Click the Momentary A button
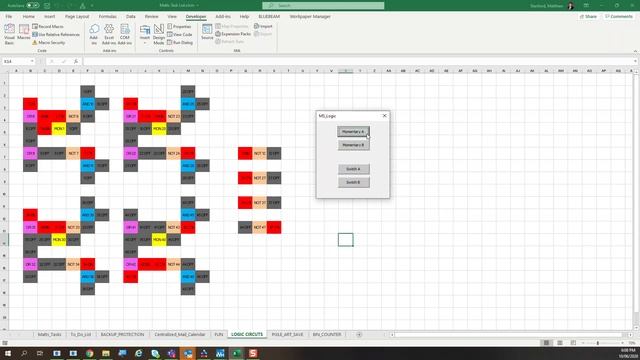Image resolution: width=640 pixels, height=360 pixels. pyautogui.click(x=353, y=132)
